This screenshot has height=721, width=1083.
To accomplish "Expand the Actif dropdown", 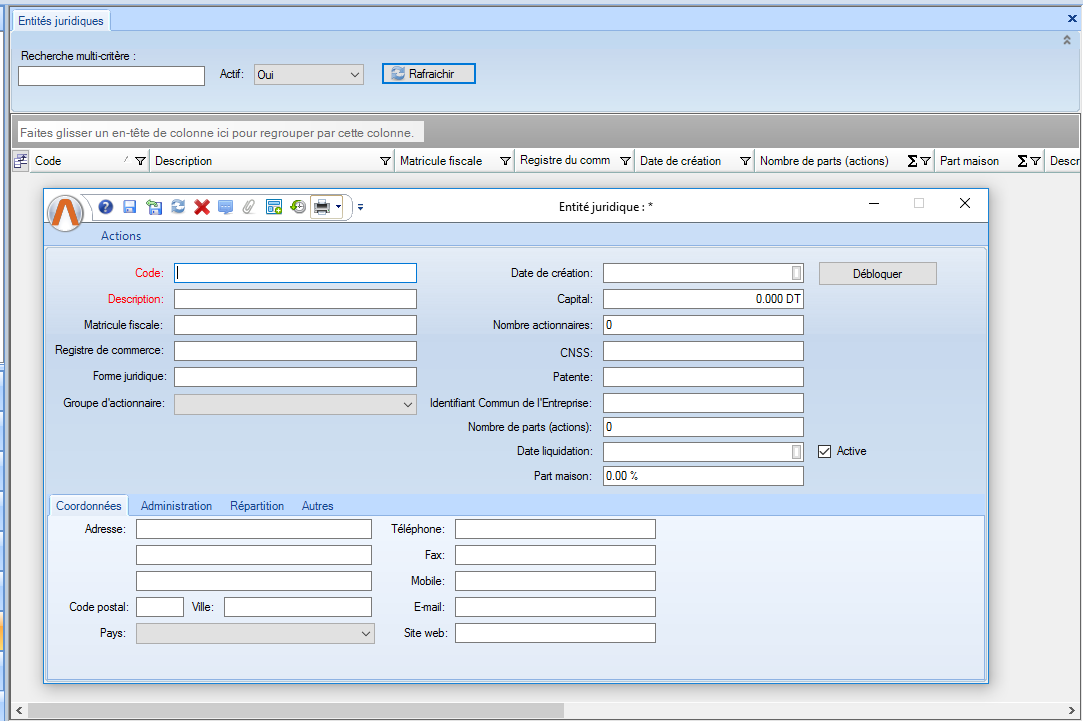I will [355, 74].
